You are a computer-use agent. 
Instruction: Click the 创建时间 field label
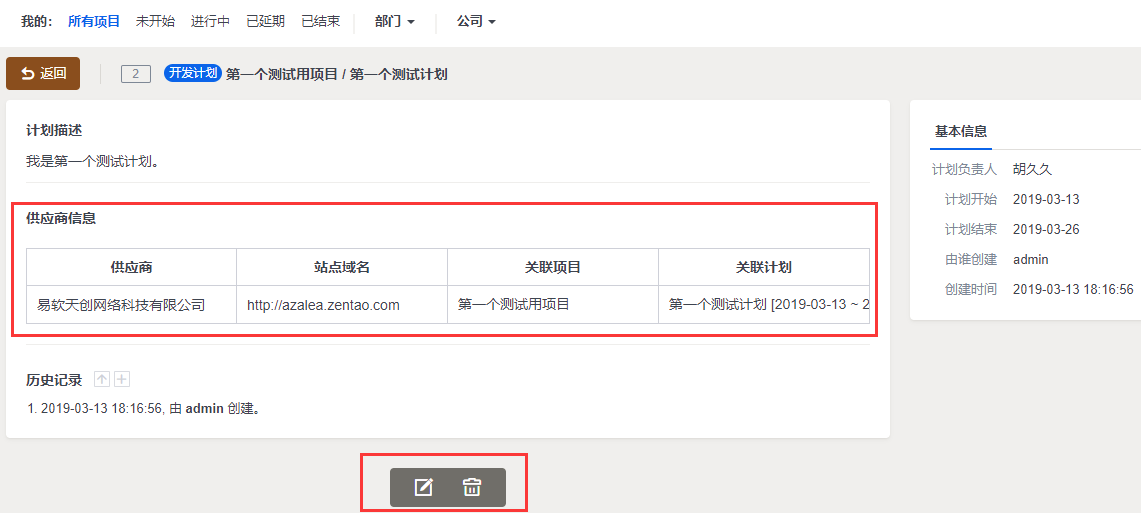click(x=971, y=289)
